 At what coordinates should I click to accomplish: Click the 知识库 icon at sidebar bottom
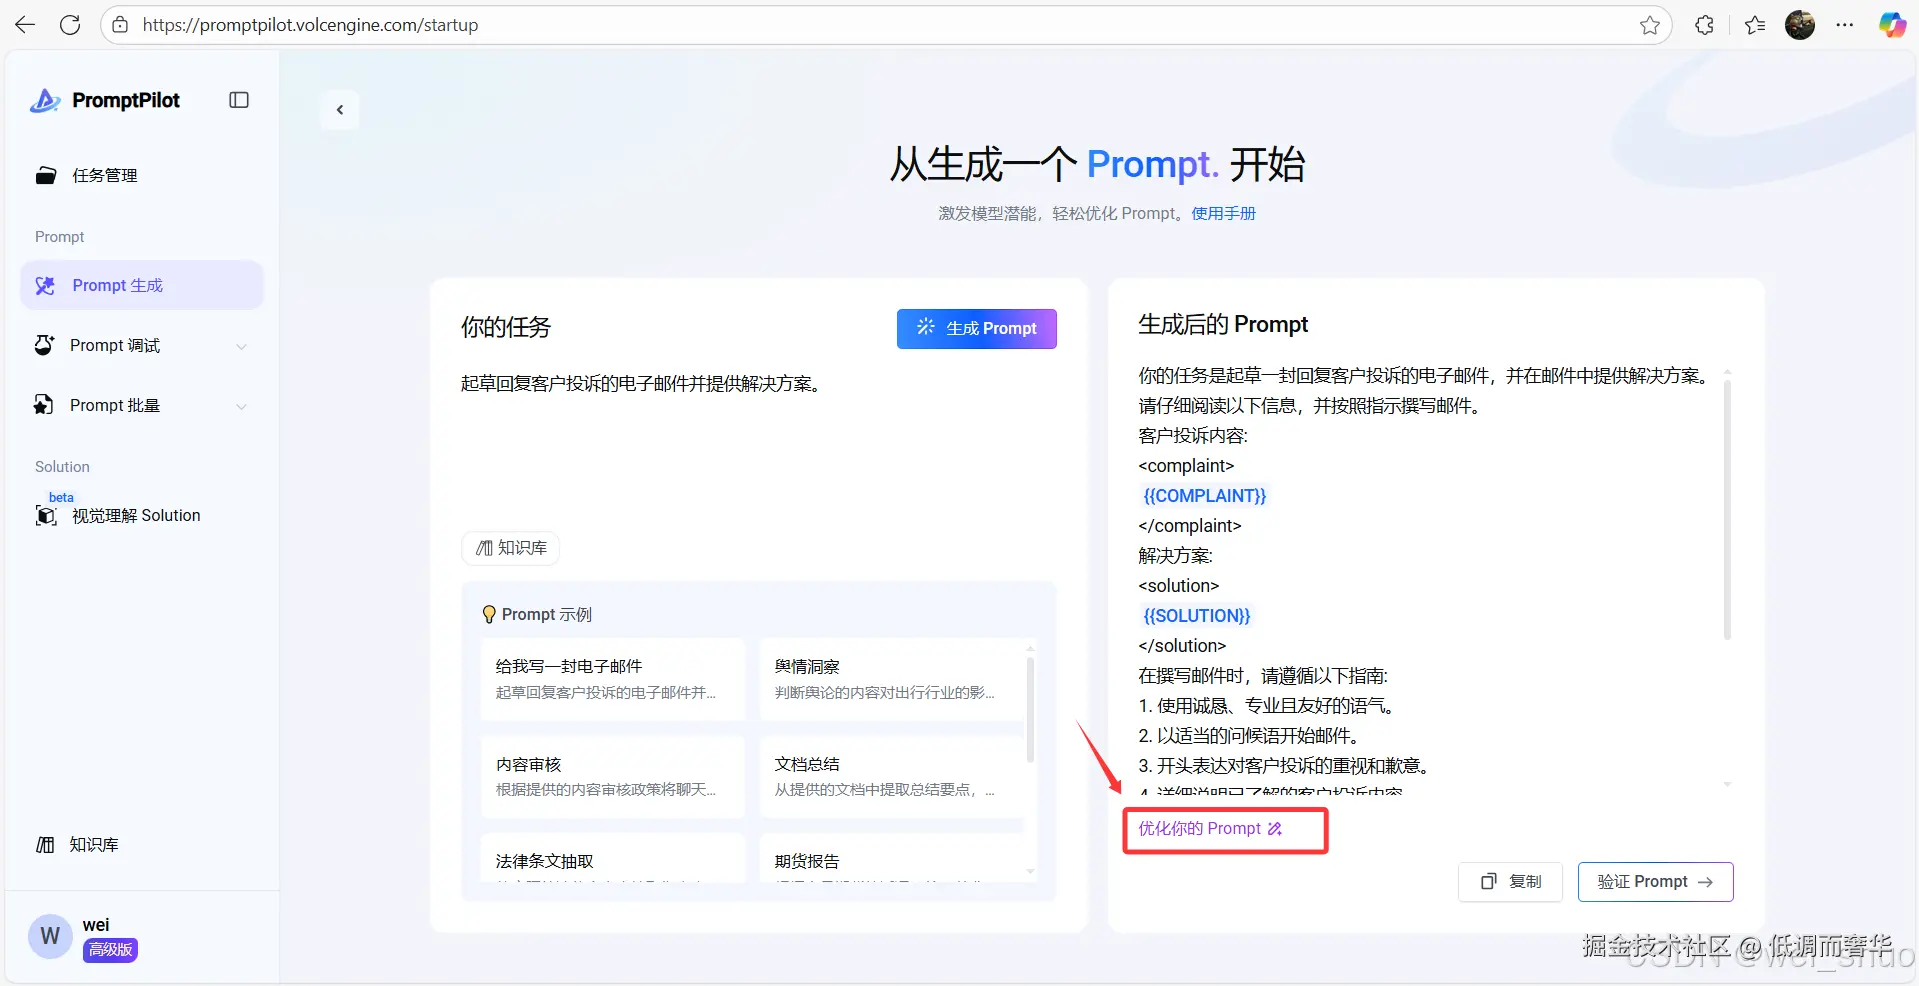click(45, 844)
